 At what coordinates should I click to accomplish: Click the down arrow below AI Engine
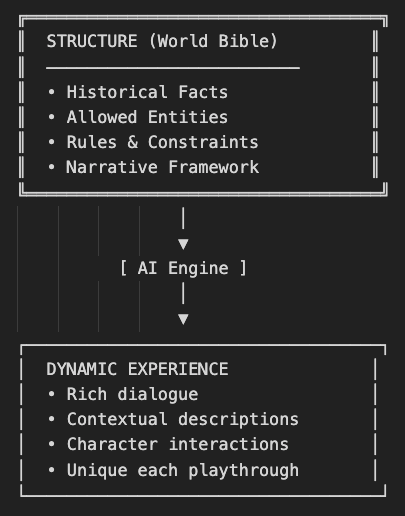(x=183, y=319)
